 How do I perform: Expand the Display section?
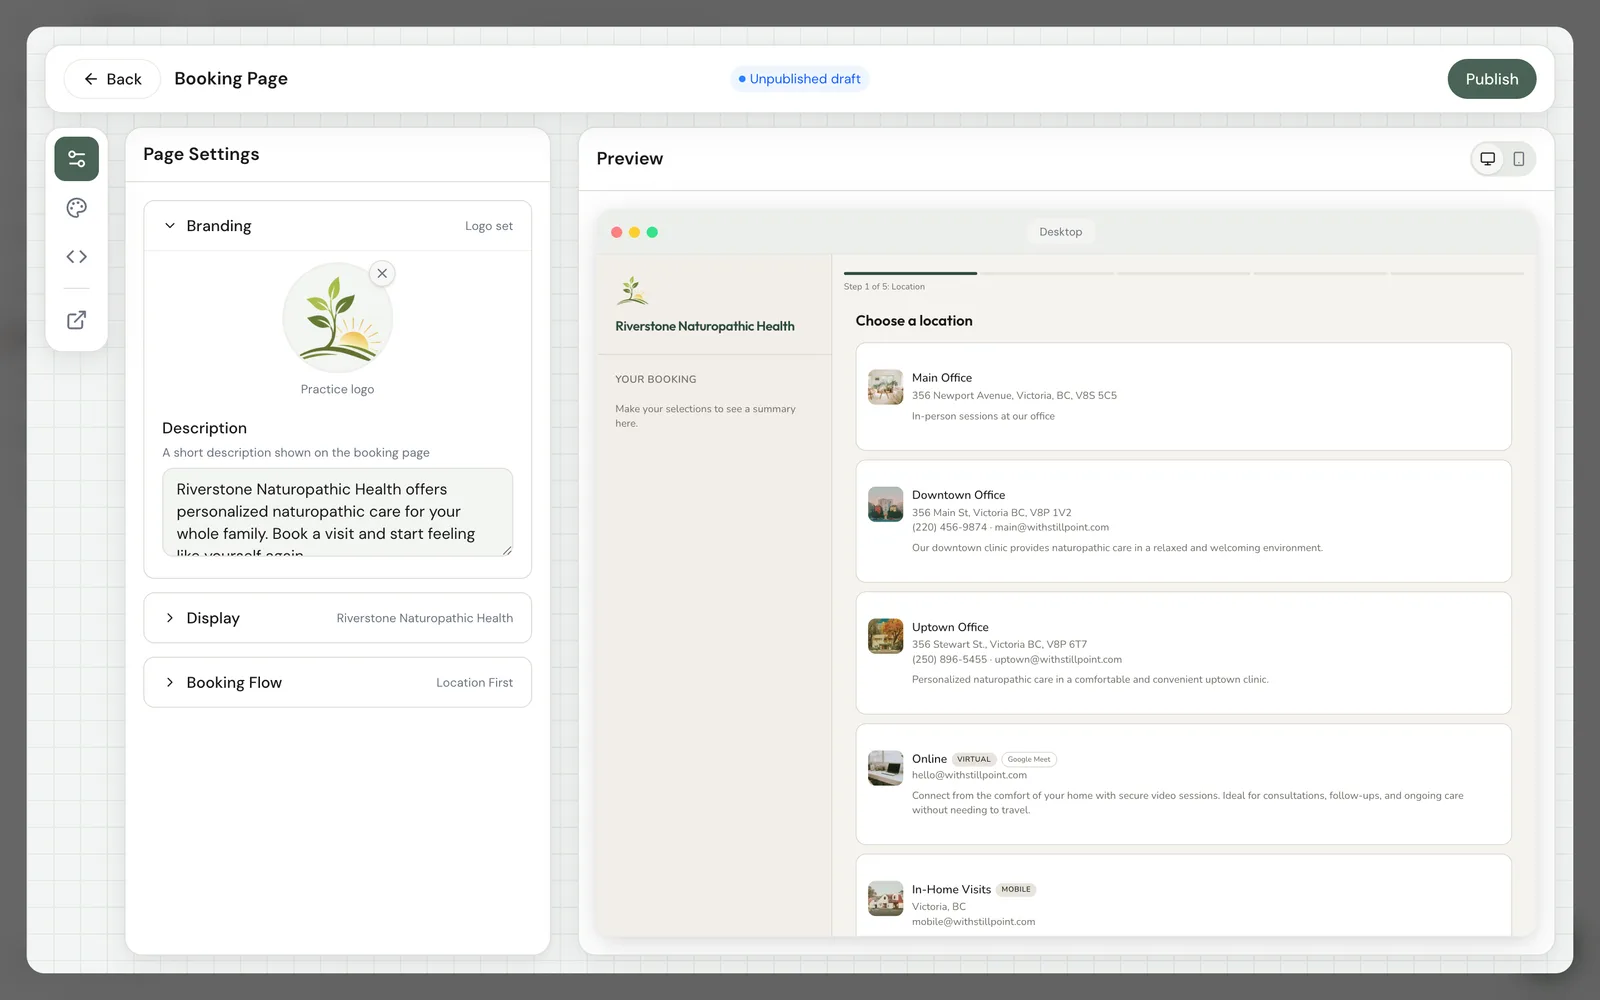tap(337, 618)
